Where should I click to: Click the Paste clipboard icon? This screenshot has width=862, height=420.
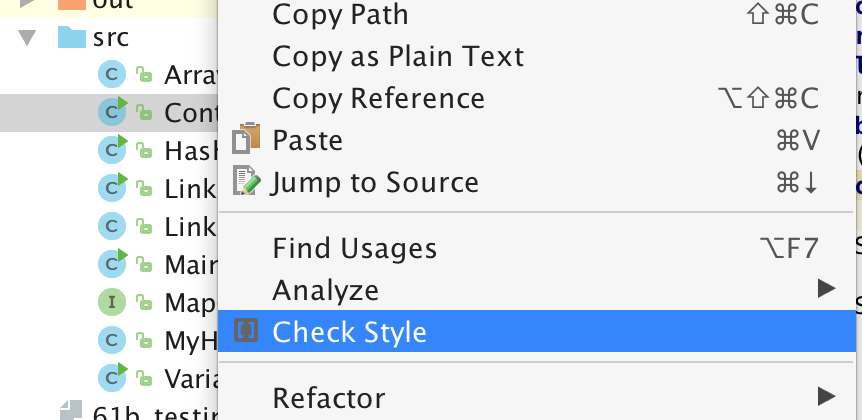tap(246, 140)
